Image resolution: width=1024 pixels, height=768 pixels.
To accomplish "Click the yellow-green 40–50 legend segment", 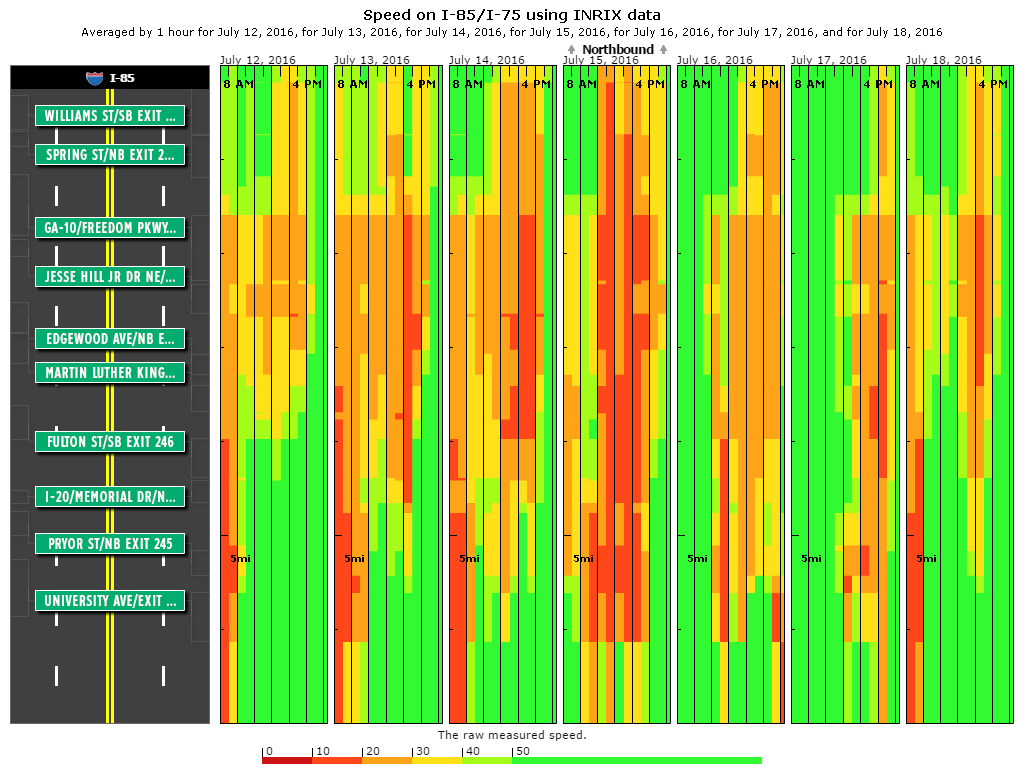I will pyautogui.click(x=487, y=760).
